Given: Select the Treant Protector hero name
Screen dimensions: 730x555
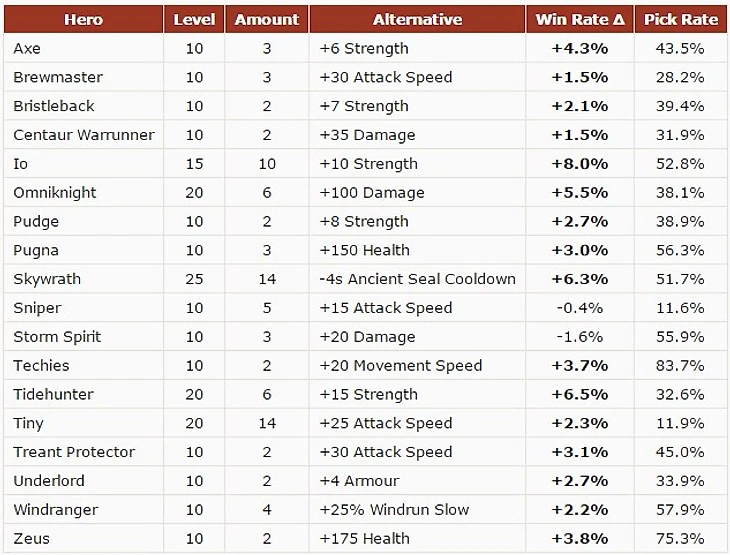Looking at the screenshot, I should point(74,452).
